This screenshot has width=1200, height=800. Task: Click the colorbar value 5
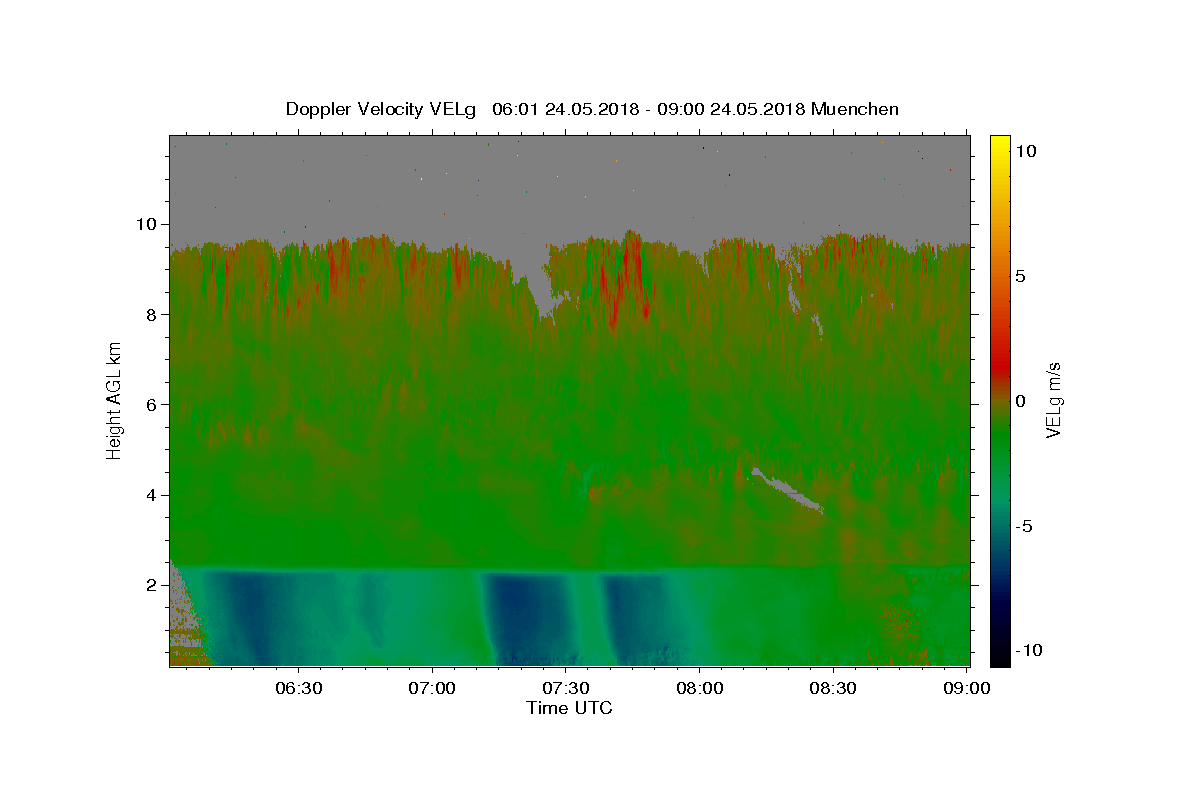coord(1020,276)
